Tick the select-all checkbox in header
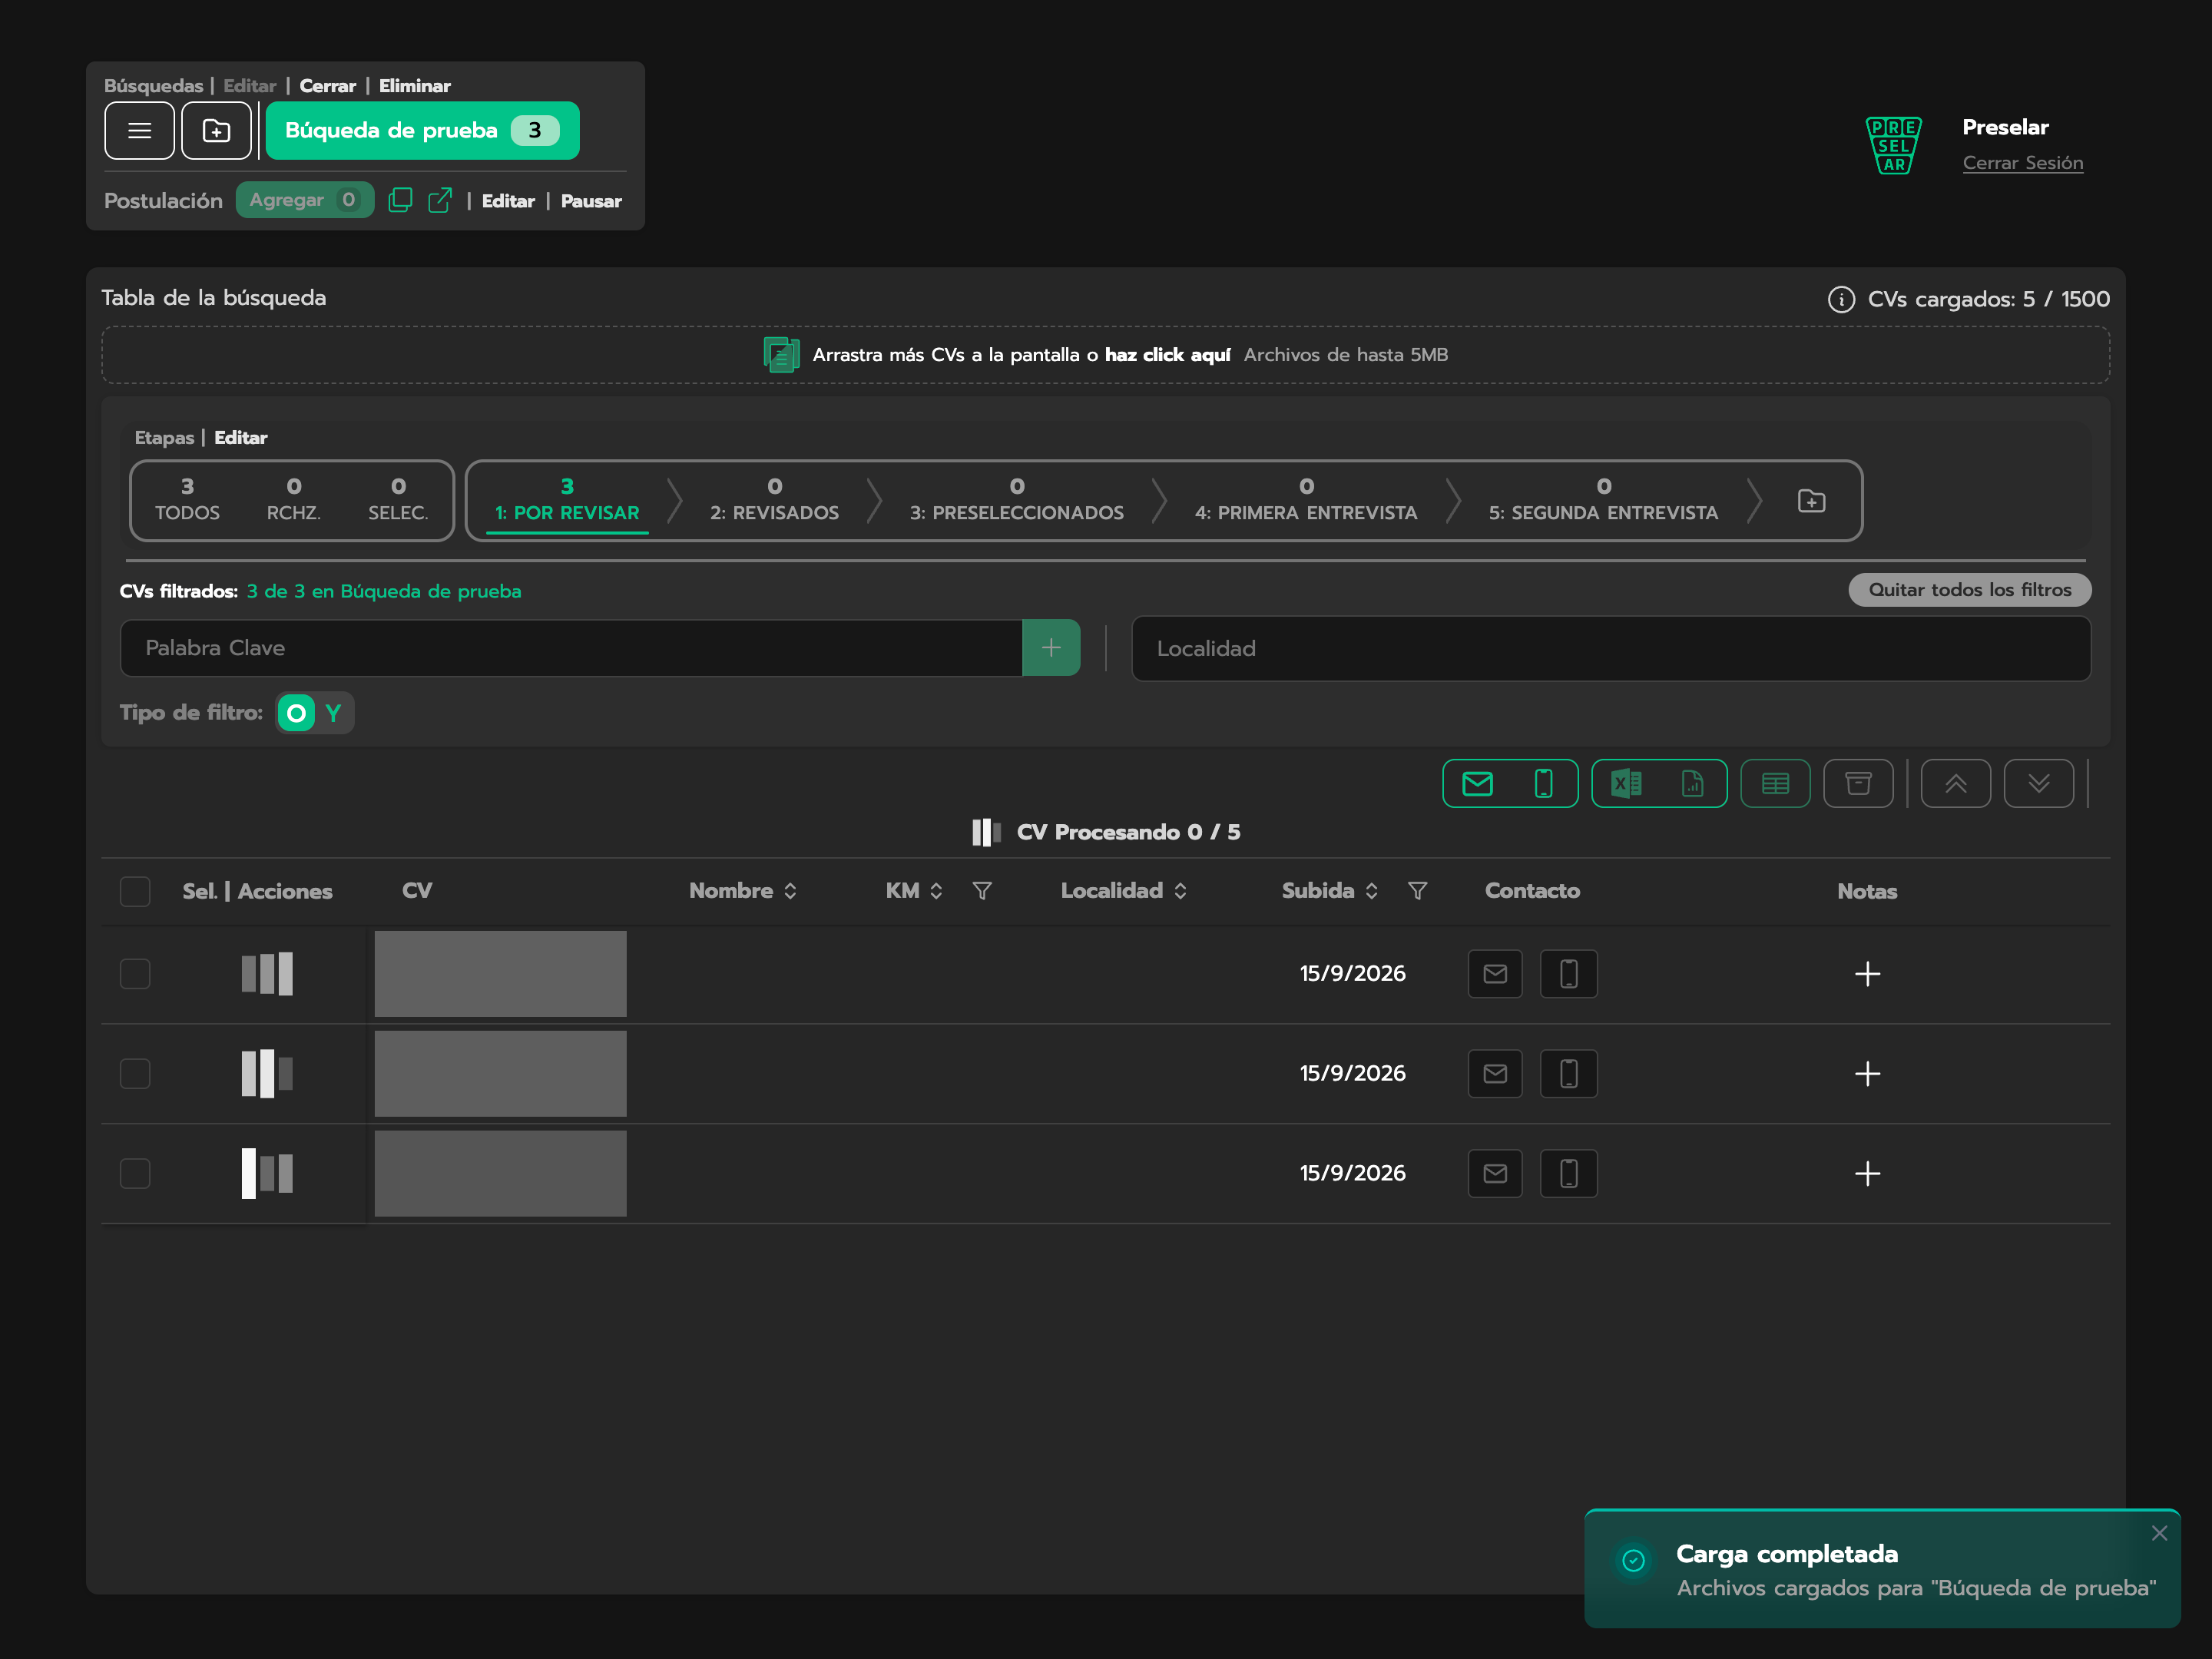 click(135, 891)
